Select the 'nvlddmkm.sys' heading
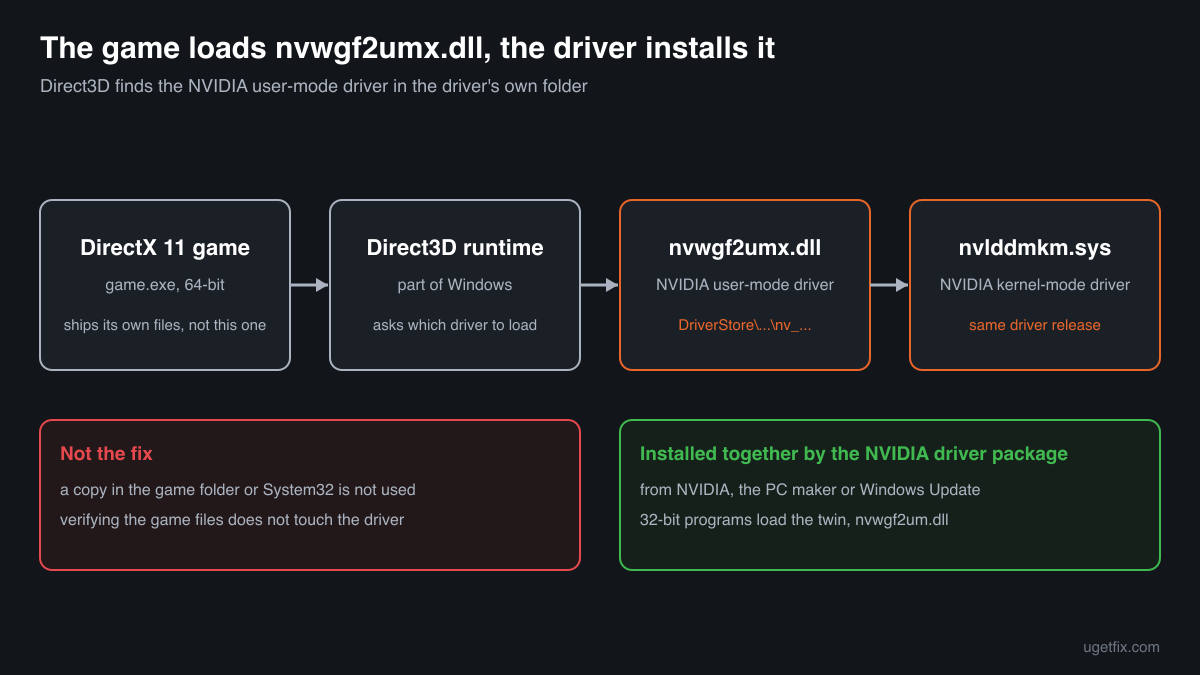The height and width of the screenshot is (675, 1200). tap(1035, 248)
